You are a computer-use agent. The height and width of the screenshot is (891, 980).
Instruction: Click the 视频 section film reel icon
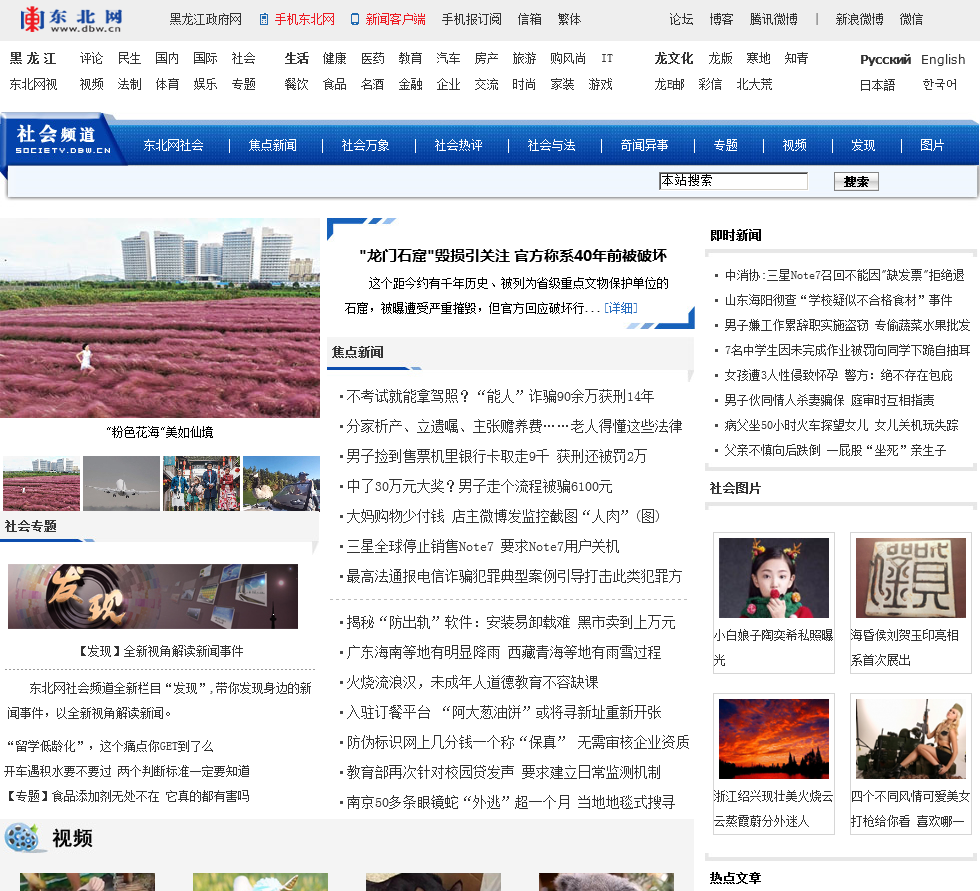[24, 838]
